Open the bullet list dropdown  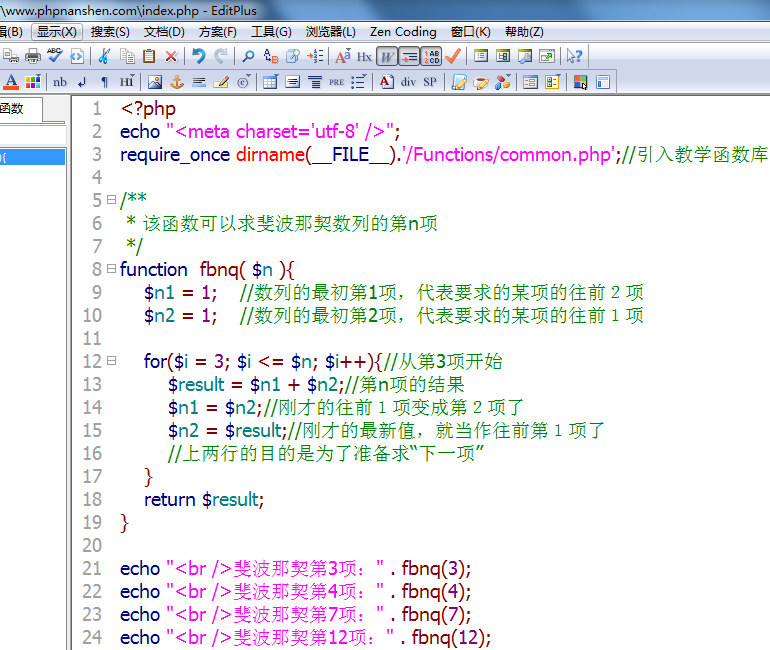pyautogui.click(x=359, y=82)
